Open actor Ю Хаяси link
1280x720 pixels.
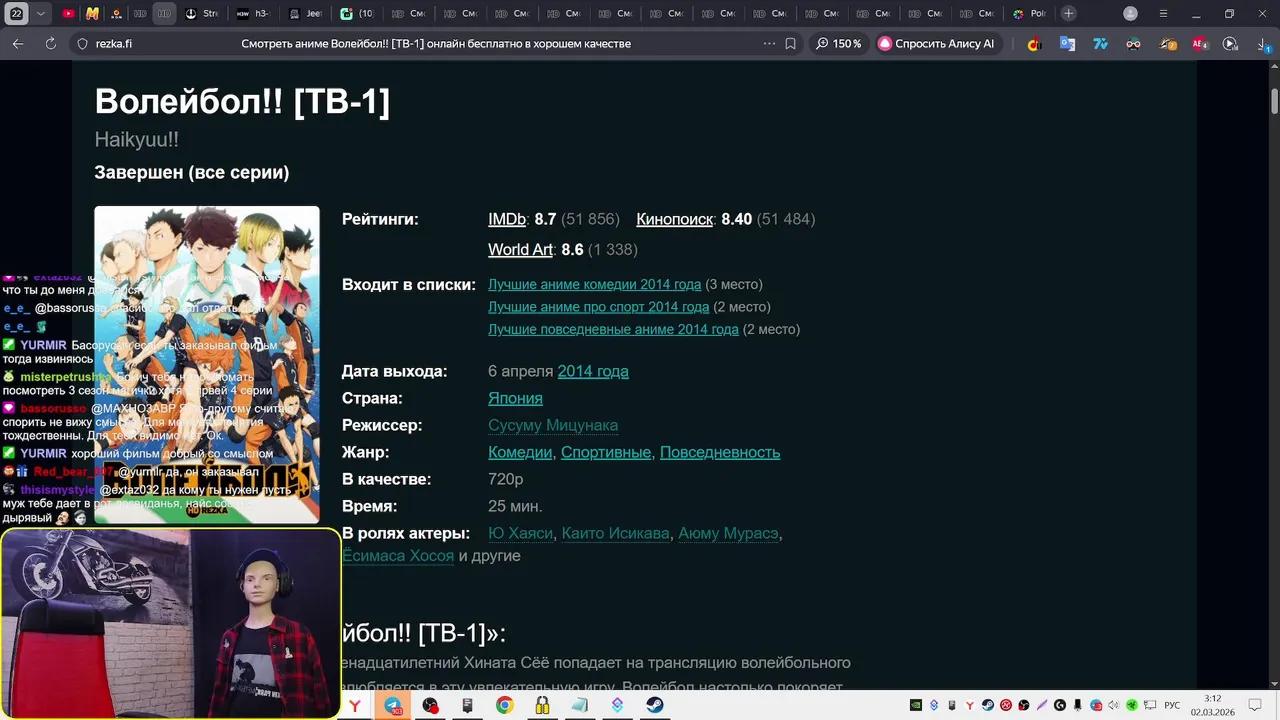click(520, 533)
